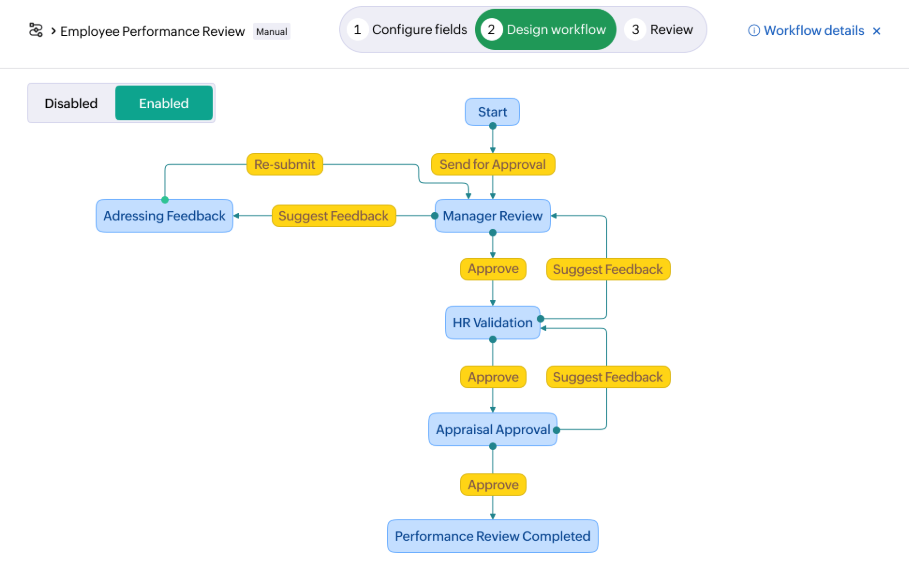This screenshot has height=566, width=909.
Task: Switch workflow to Disabled
Action: (71, 103)
